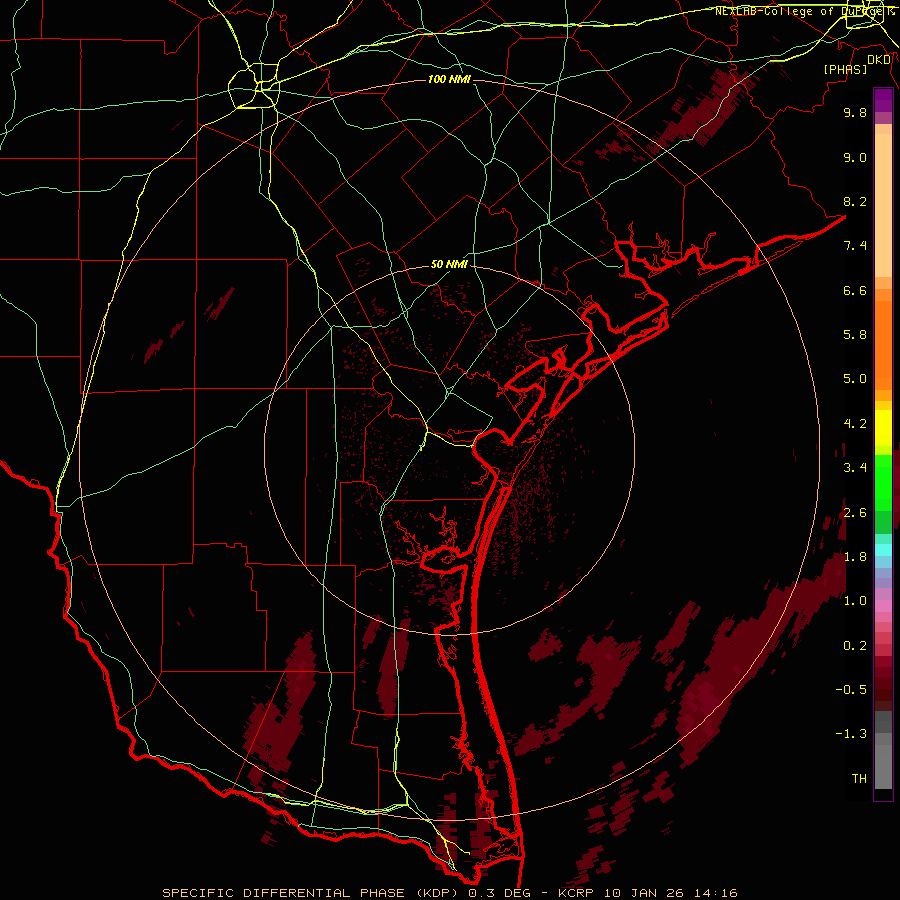
Task: Click the 5.0 value on the color scale
Action: point(855,379)
